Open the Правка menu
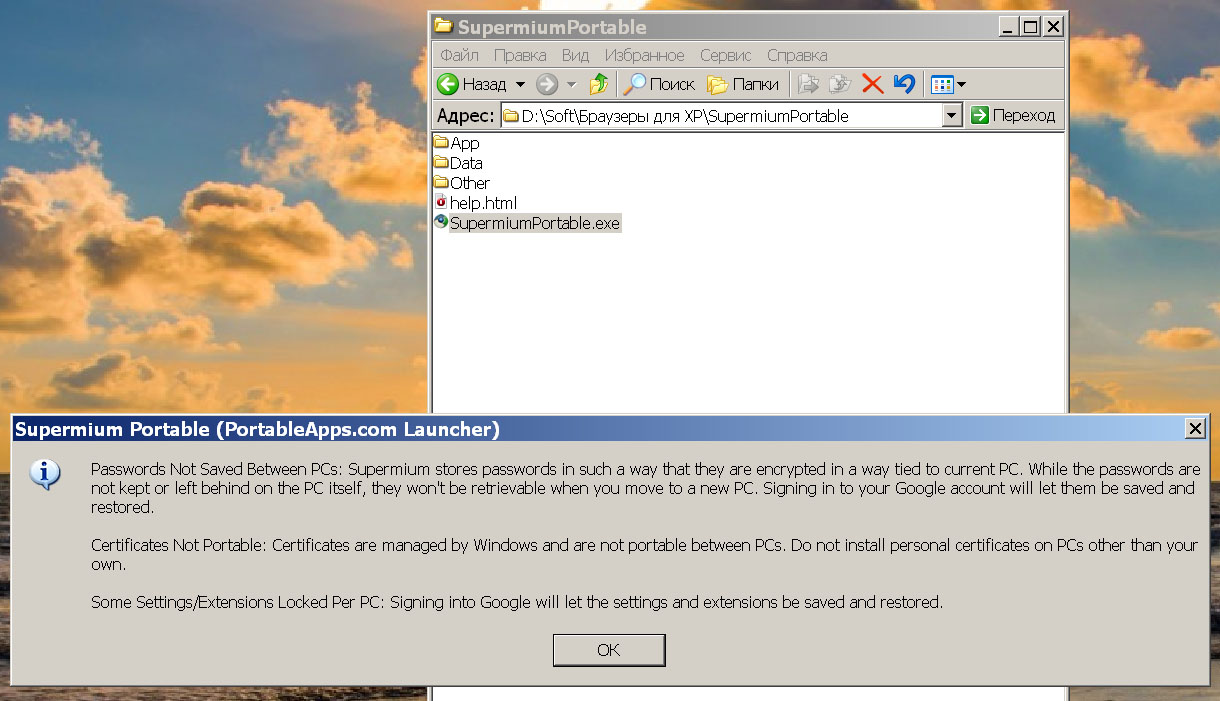Image resolution: width=1220 pixels, height=701 pixels. [520, 55]
